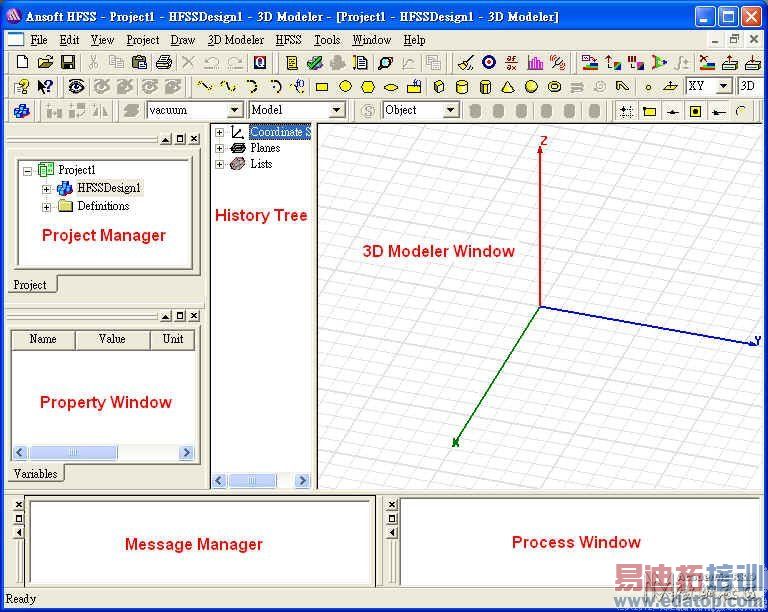Toggle snap to arc center mode
The image size is (768, 612).
point(742,112)
